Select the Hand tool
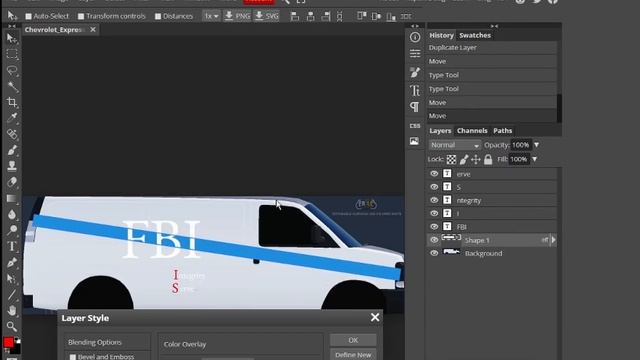640x360 pixels. (x=12, y=311)
